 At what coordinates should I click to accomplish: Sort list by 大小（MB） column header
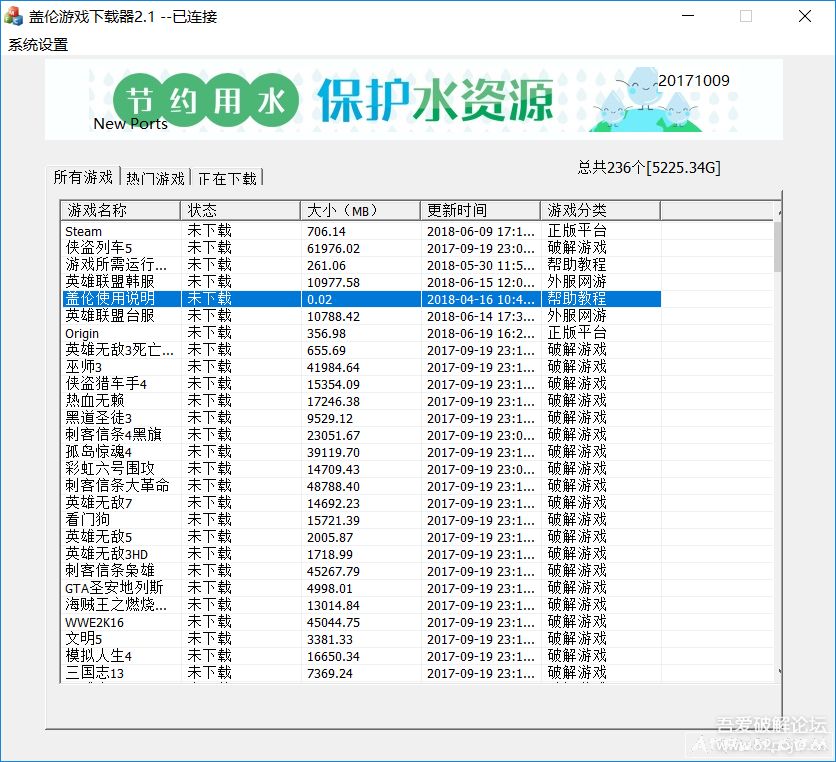(x=360, y=210)
